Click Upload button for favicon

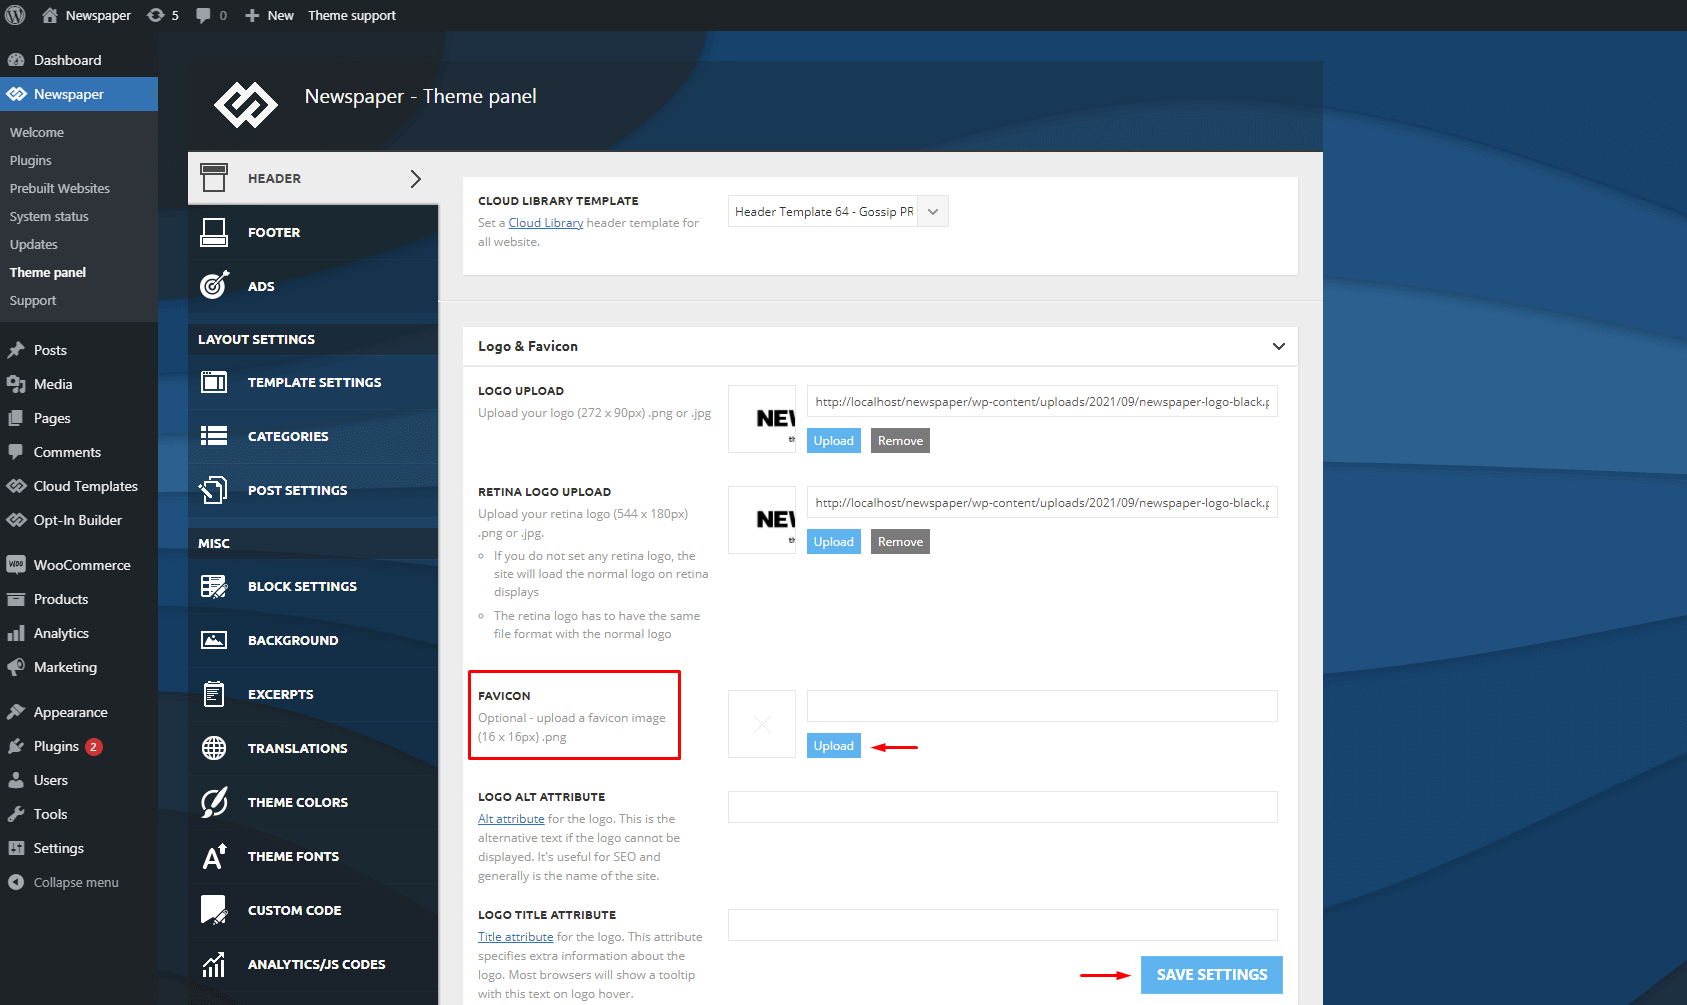tap(834, 746)
